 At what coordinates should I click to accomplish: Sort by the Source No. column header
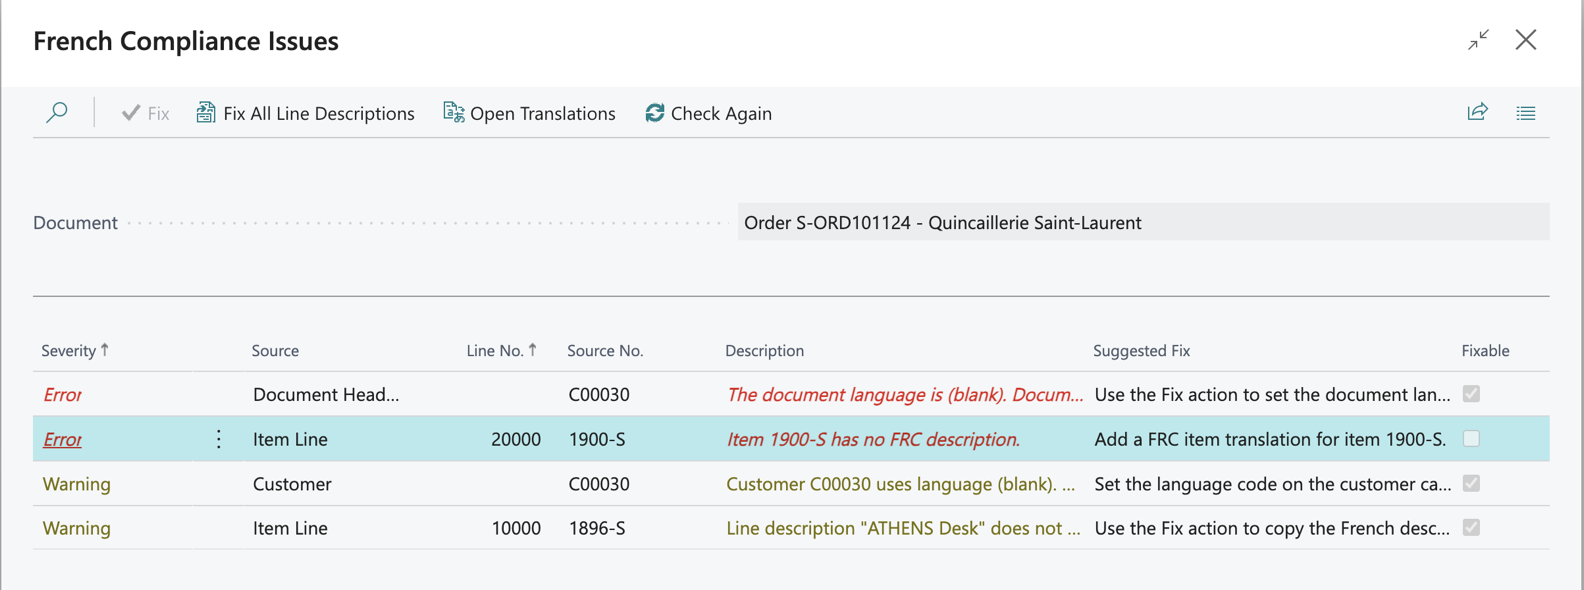(x=605, y=350)
